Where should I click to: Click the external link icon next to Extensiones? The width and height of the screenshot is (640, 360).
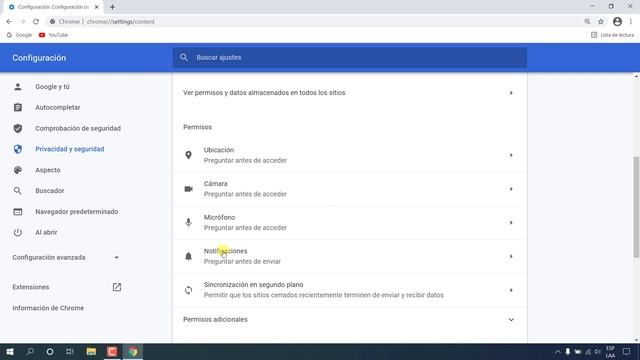tap(117, 287)
